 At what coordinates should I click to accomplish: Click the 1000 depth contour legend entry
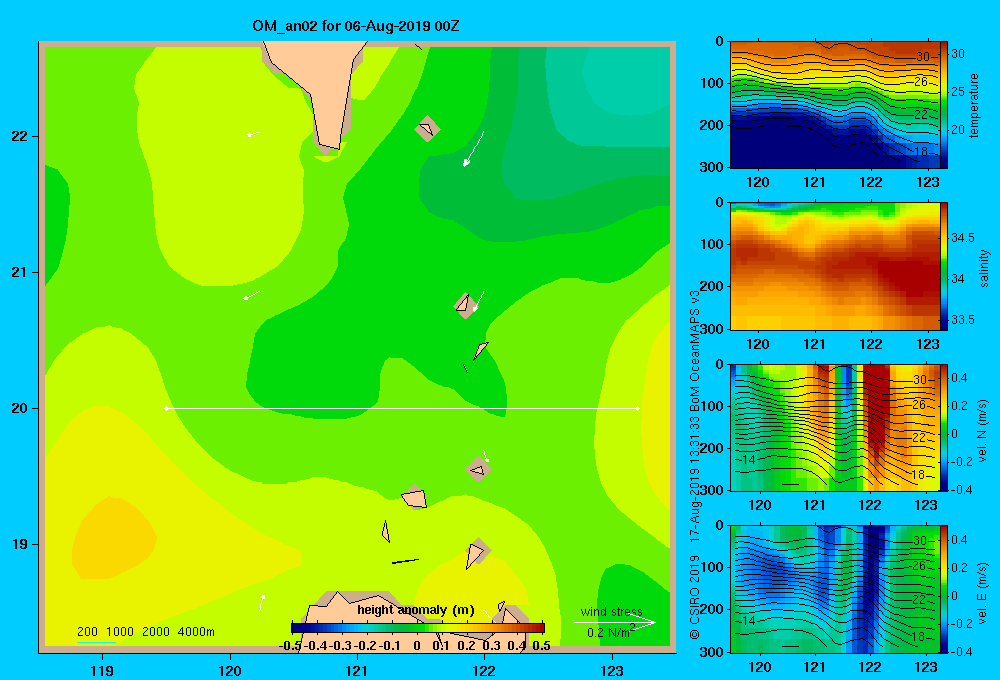[x=120, y=632]
